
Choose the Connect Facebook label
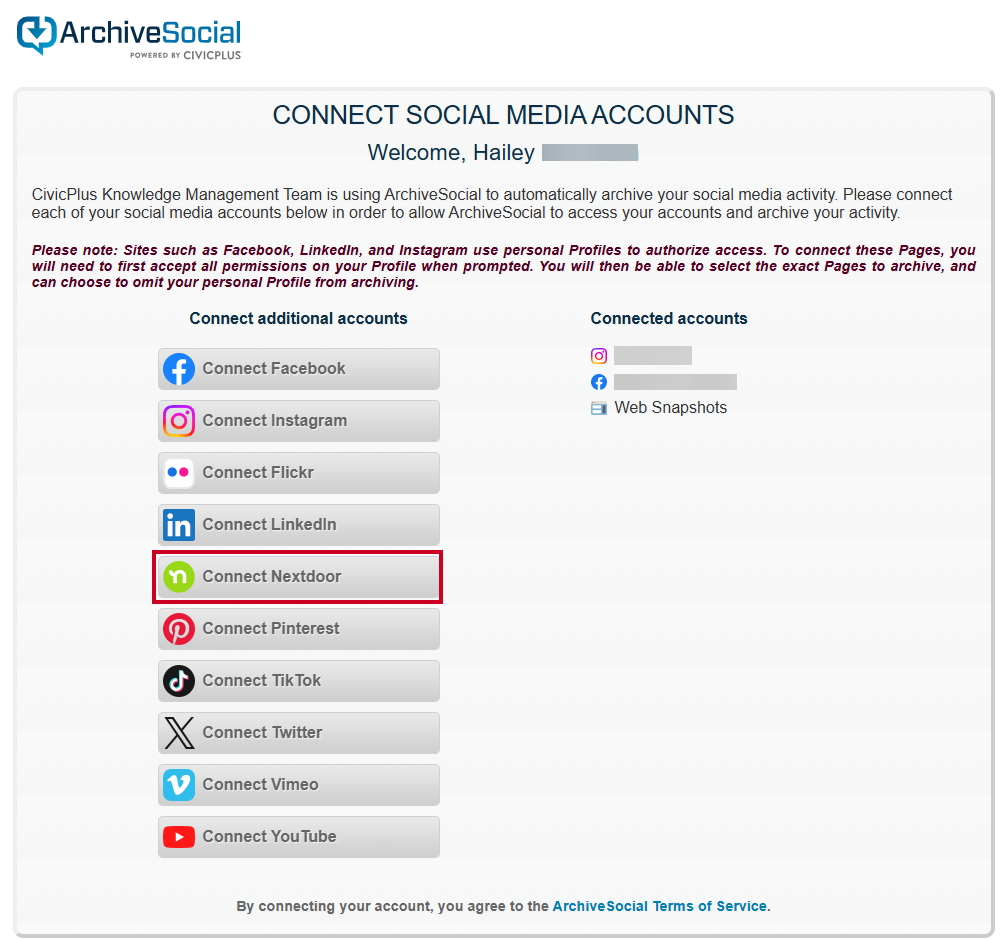(x=274, y=368)
